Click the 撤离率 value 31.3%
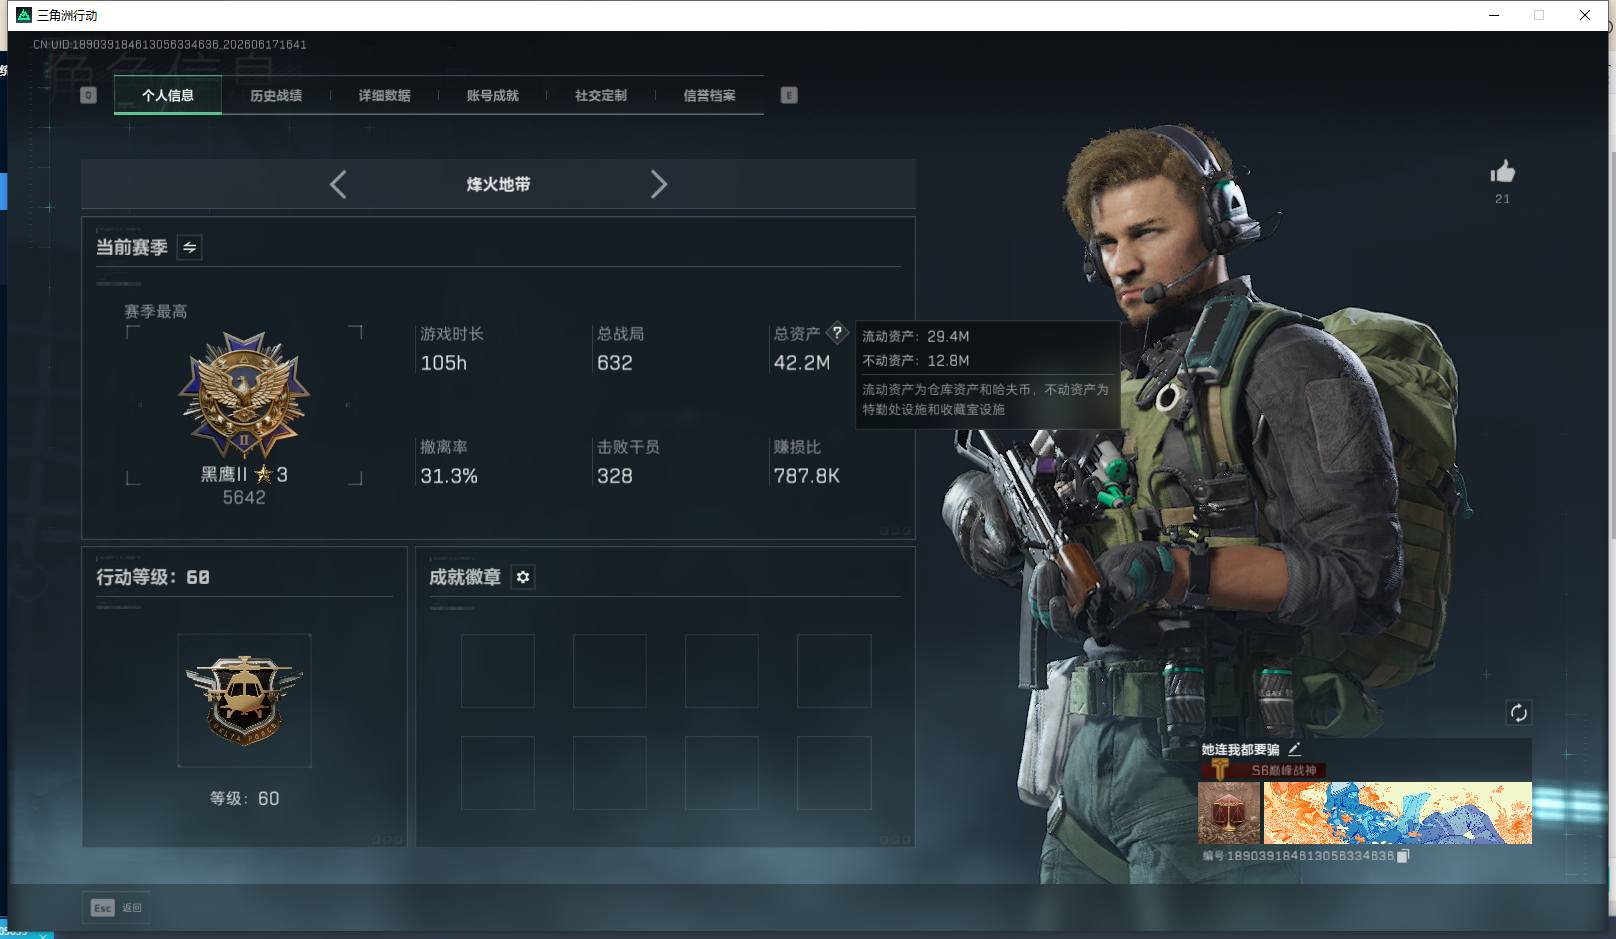The width and height of the screenshot is (1616, 939). [449, 476]
